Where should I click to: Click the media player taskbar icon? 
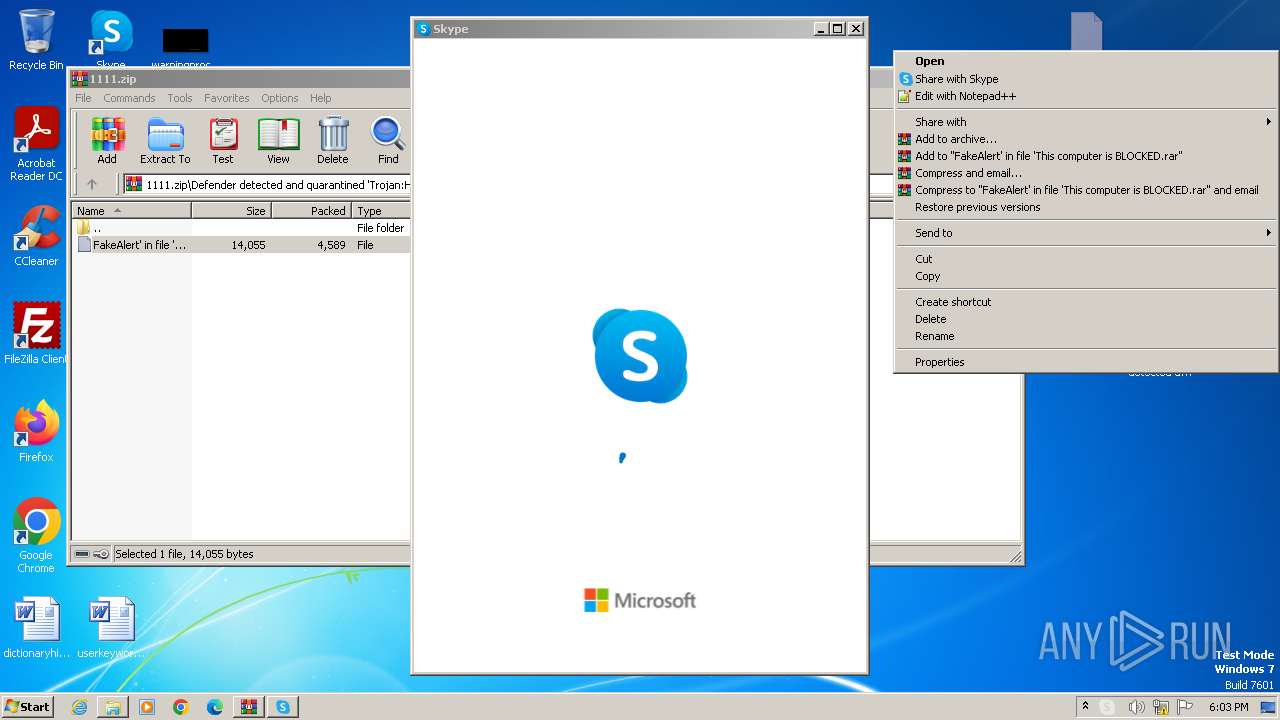[147, 707]
